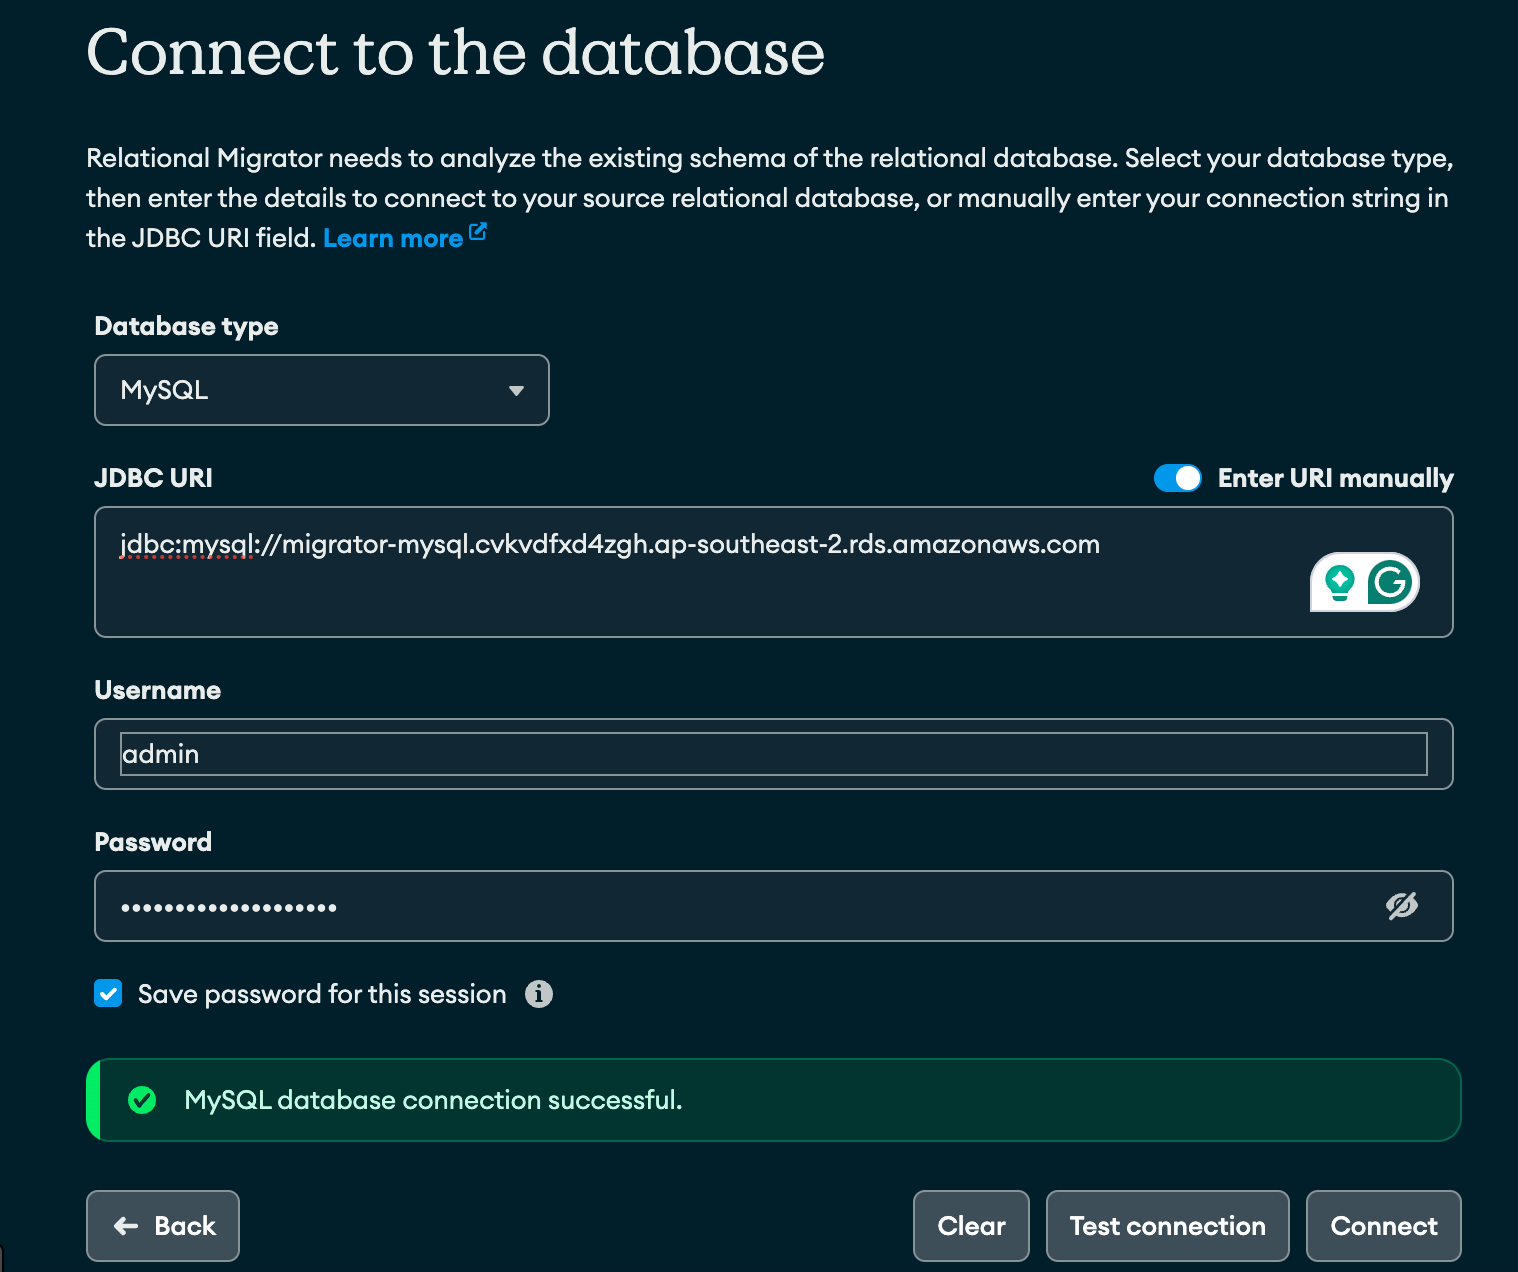Click the external link icon after Learn more

pos(478,232)
